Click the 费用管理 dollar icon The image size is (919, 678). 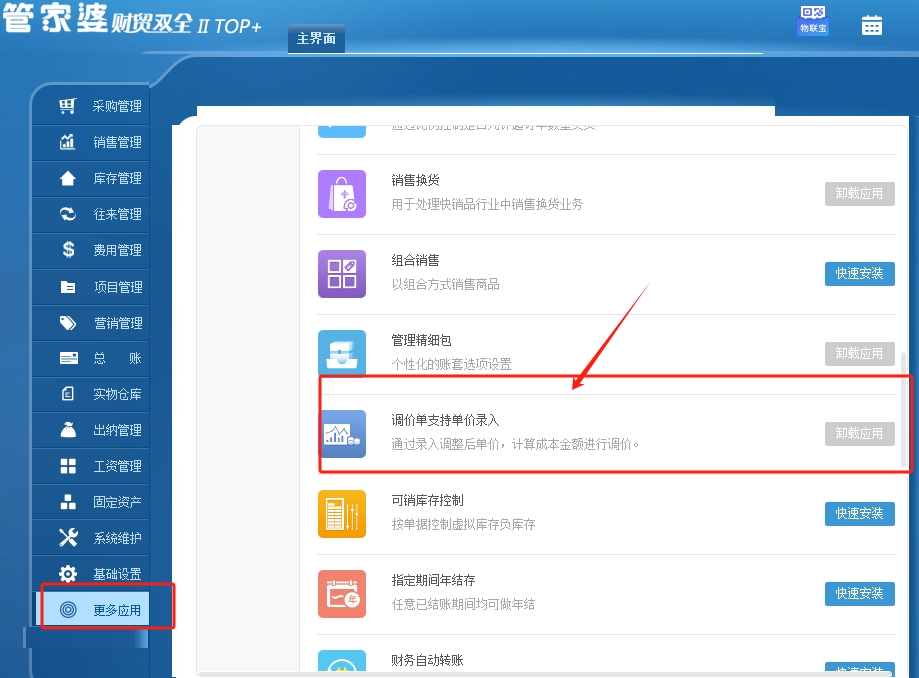click(x=68, y=250)
